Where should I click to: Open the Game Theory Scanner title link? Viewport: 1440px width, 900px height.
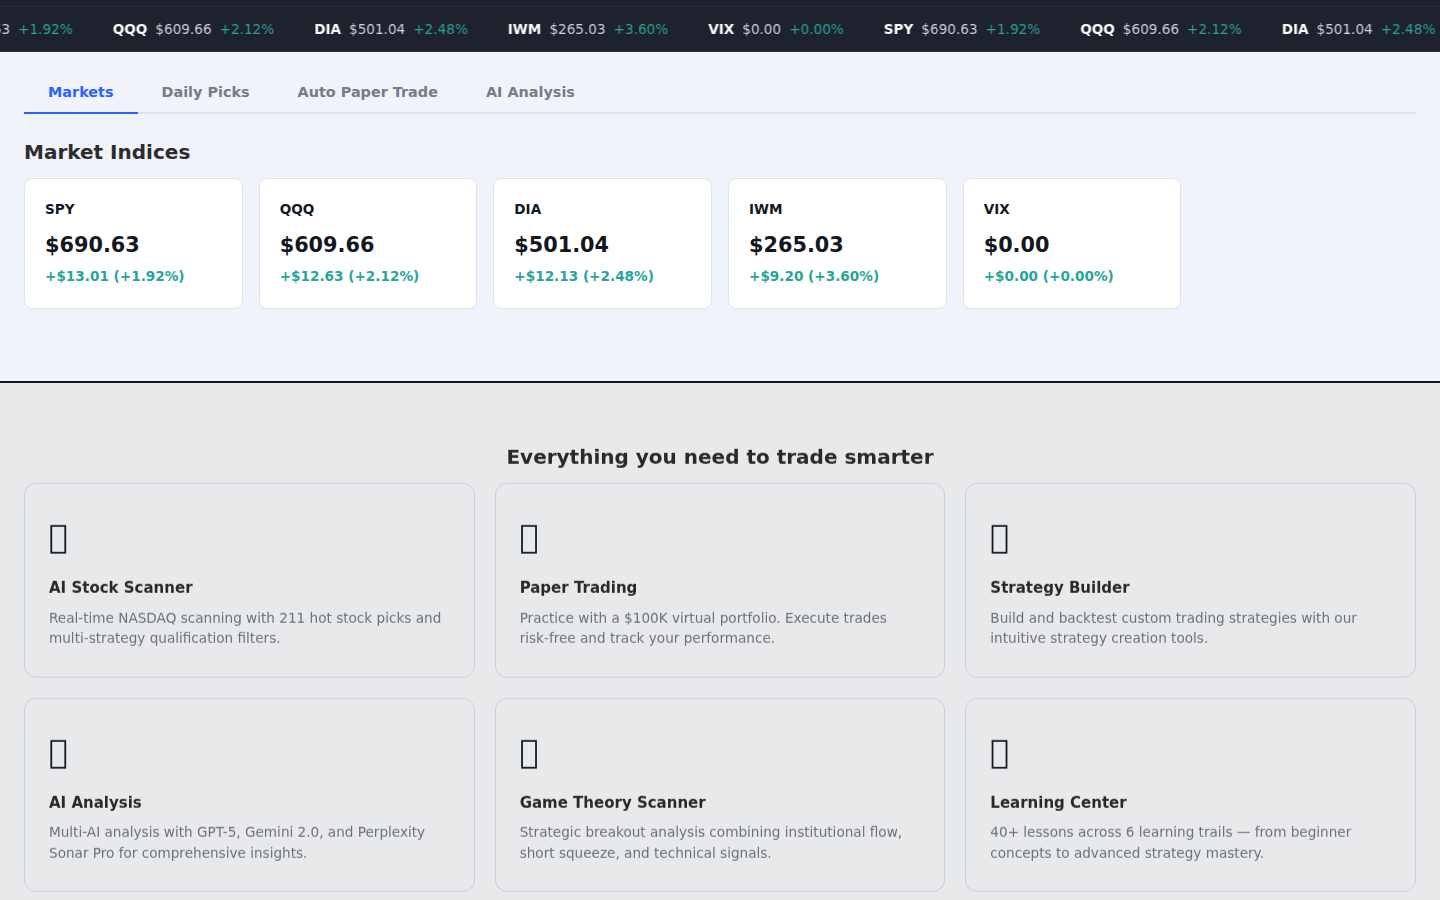click(x=612, y=802)
